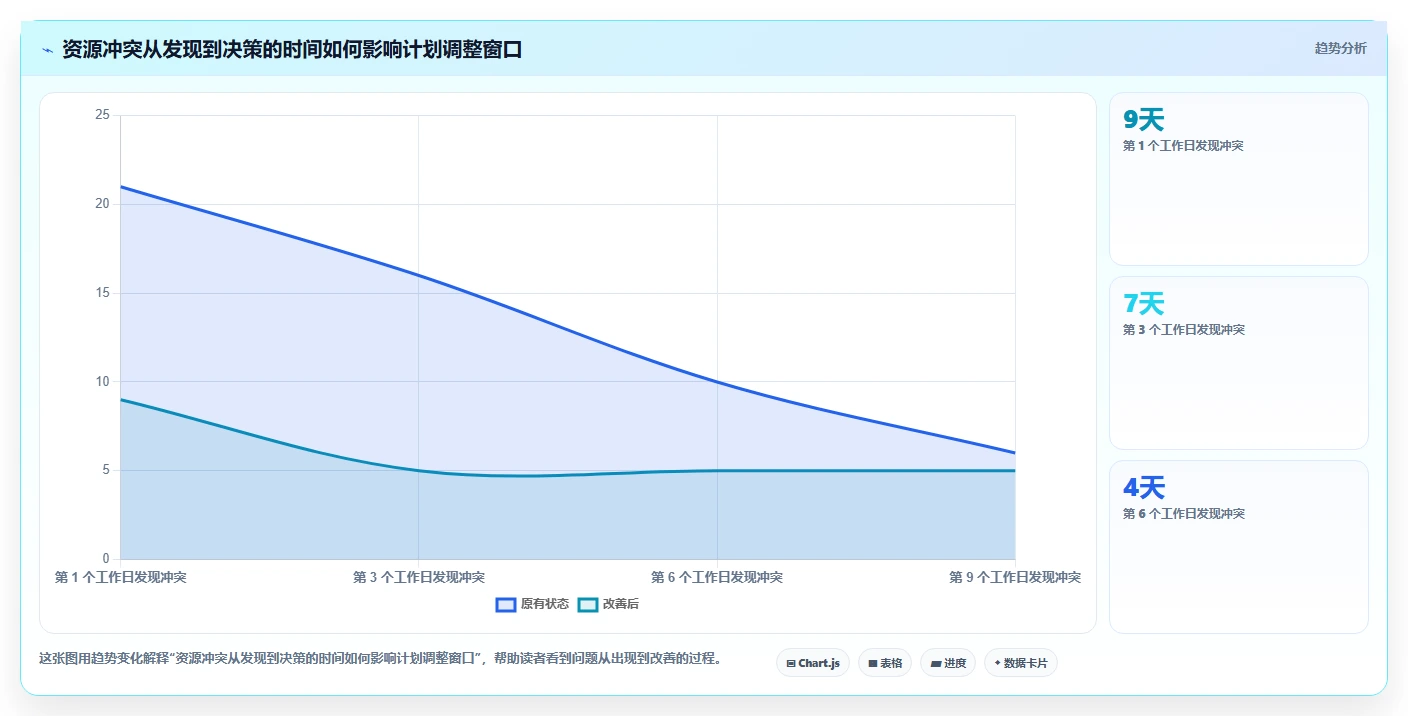Image resolution: width=1408 pixels, height=716 pixels.
Task: Toggle the 原有状态 legend swatch
Action: tap(506, 604)
